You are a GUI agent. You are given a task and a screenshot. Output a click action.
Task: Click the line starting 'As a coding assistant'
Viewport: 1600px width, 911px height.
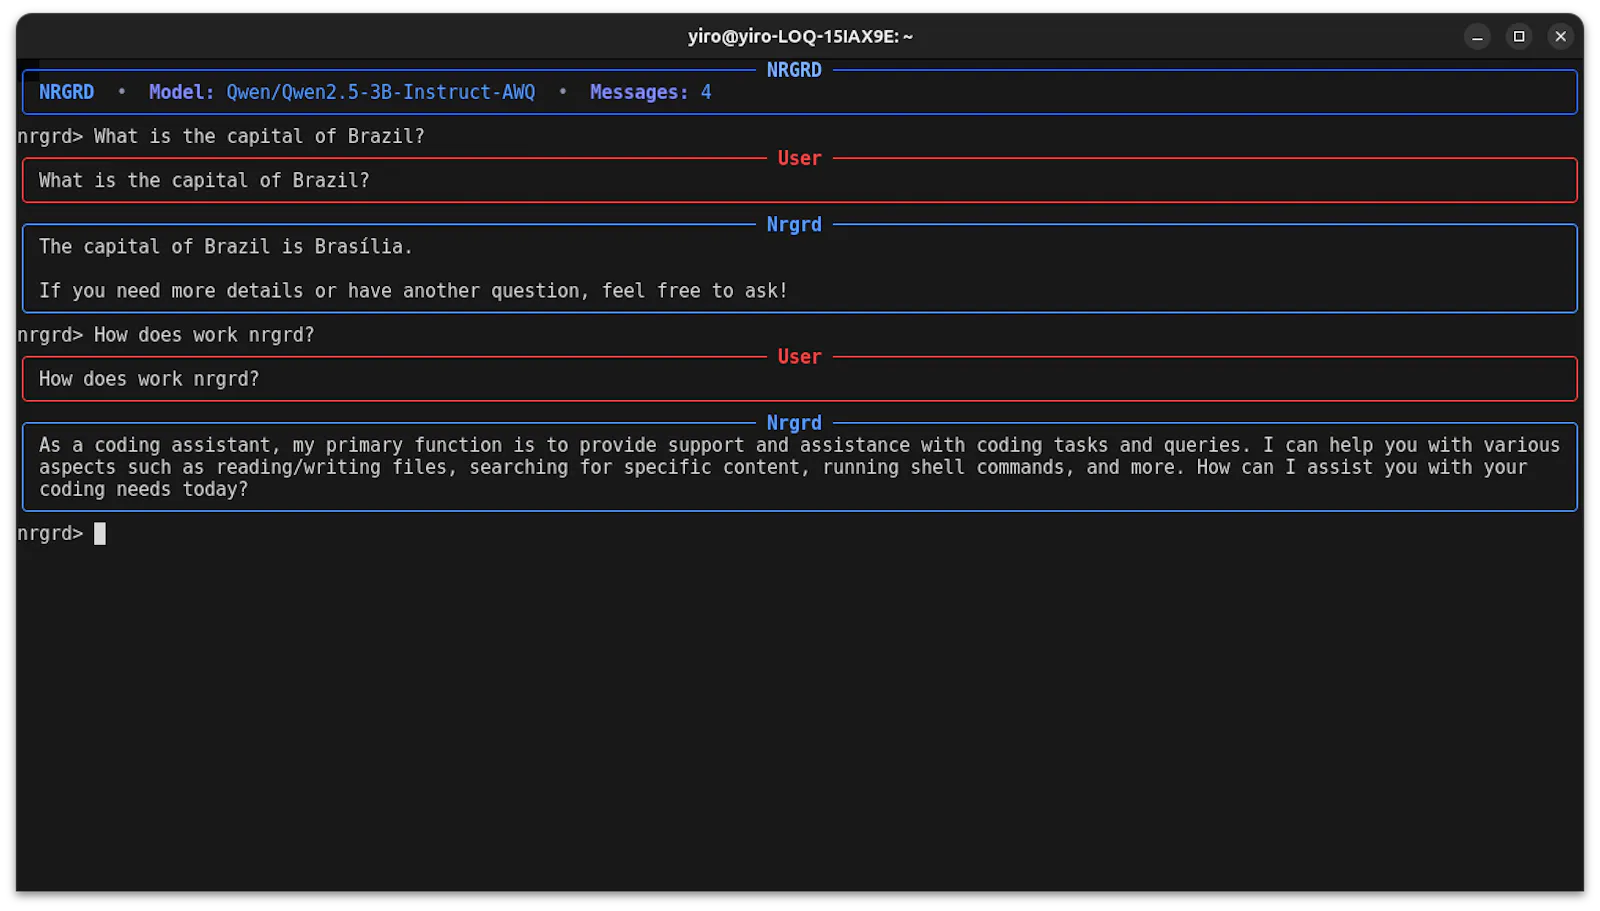click(799, 445)
